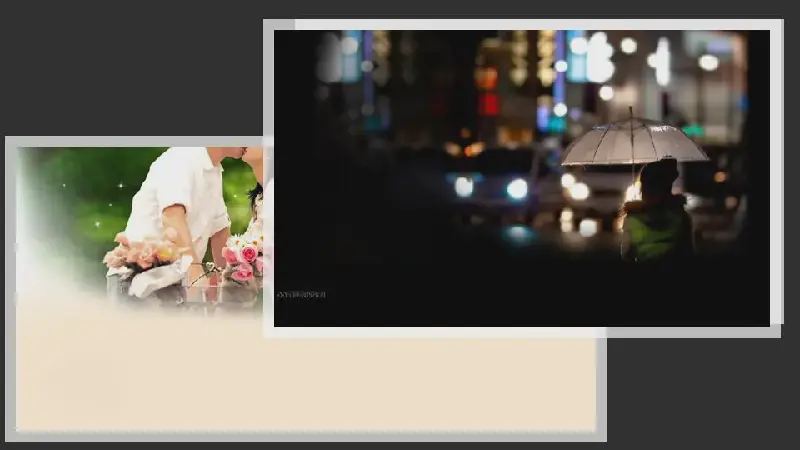Click the white bottom border of night photo

click(520, 332)
